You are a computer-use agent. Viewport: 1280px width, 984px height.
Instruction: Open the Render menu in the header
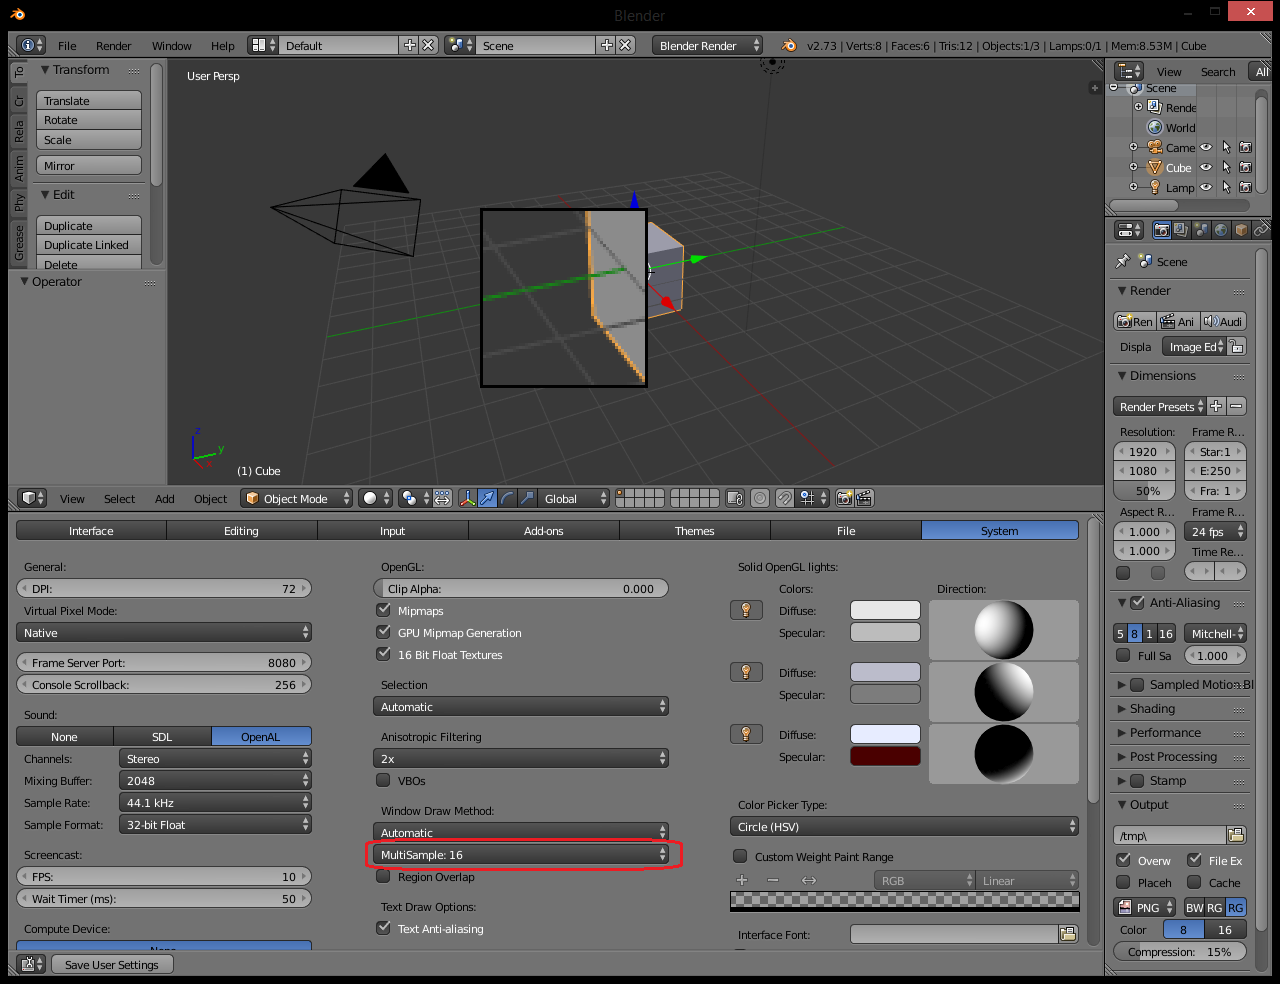(x=113, y=46)
